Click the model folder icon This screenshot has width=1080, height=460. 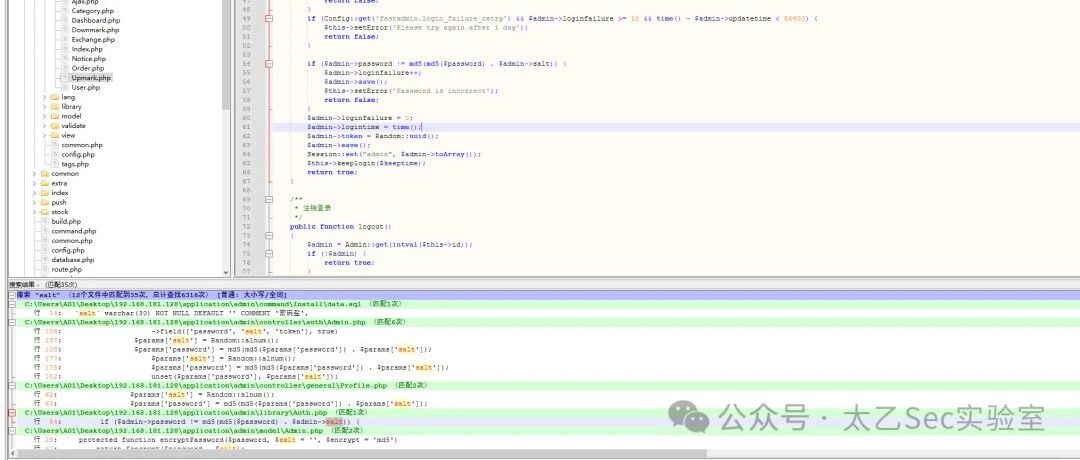click(55, 116)
